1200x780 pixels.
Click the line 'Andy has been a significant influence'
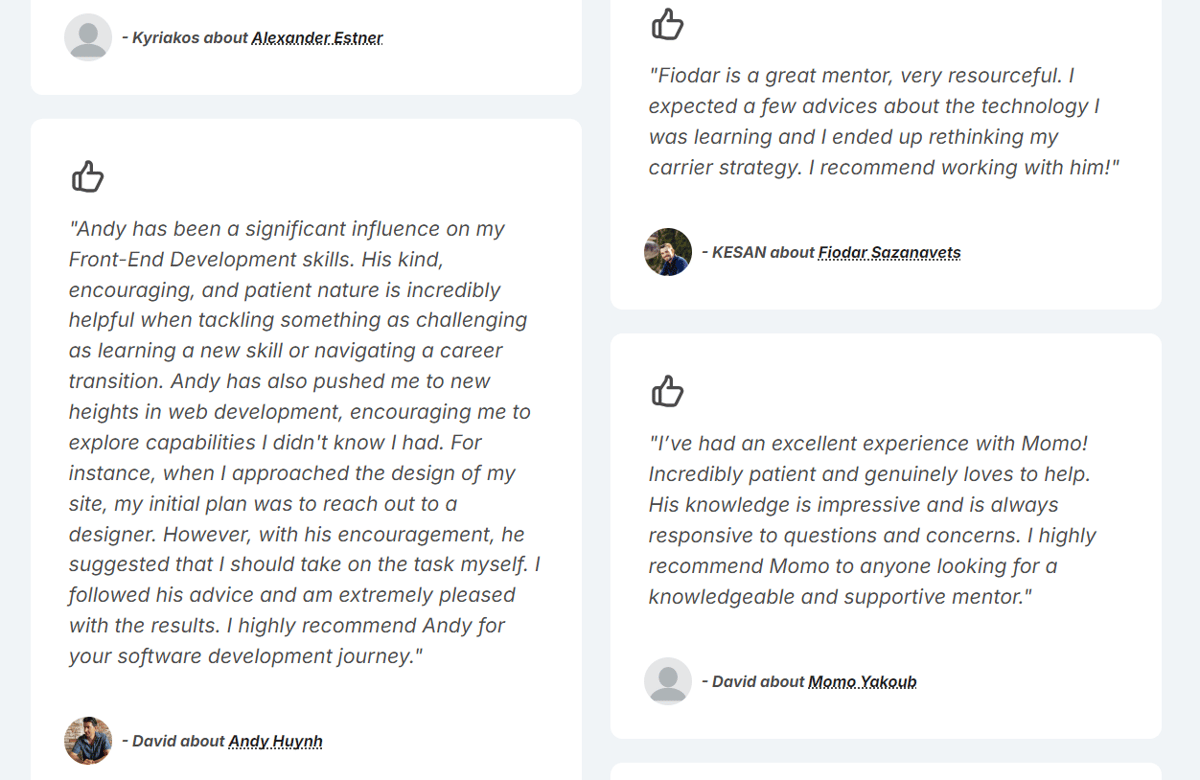pyautogui.click(x=287, y=229)
